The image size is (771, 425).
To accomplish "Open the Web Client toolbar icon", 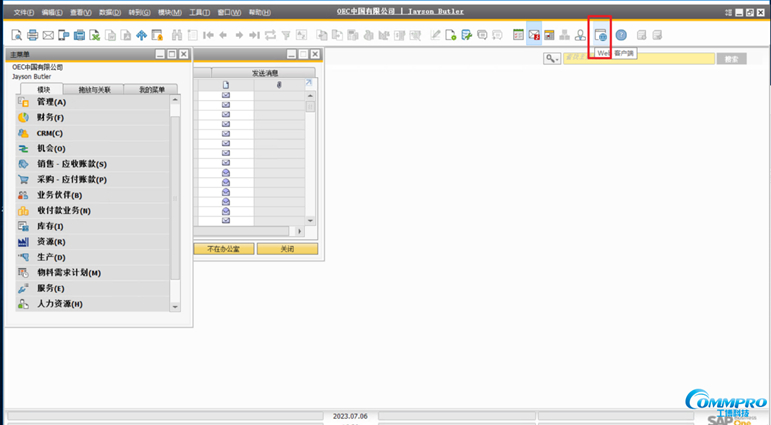I will click(x=600, y=35).
